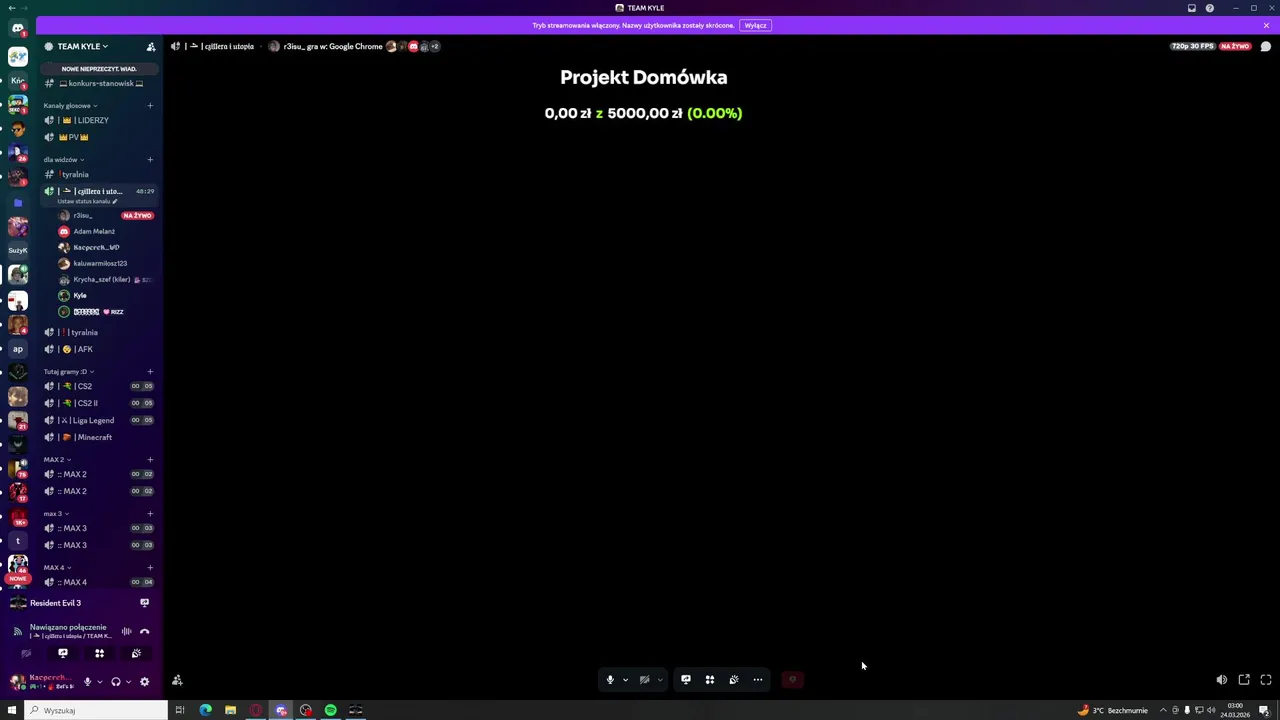Open server folder icon in server list
The image size is (1280, 720).
[18, 202]
